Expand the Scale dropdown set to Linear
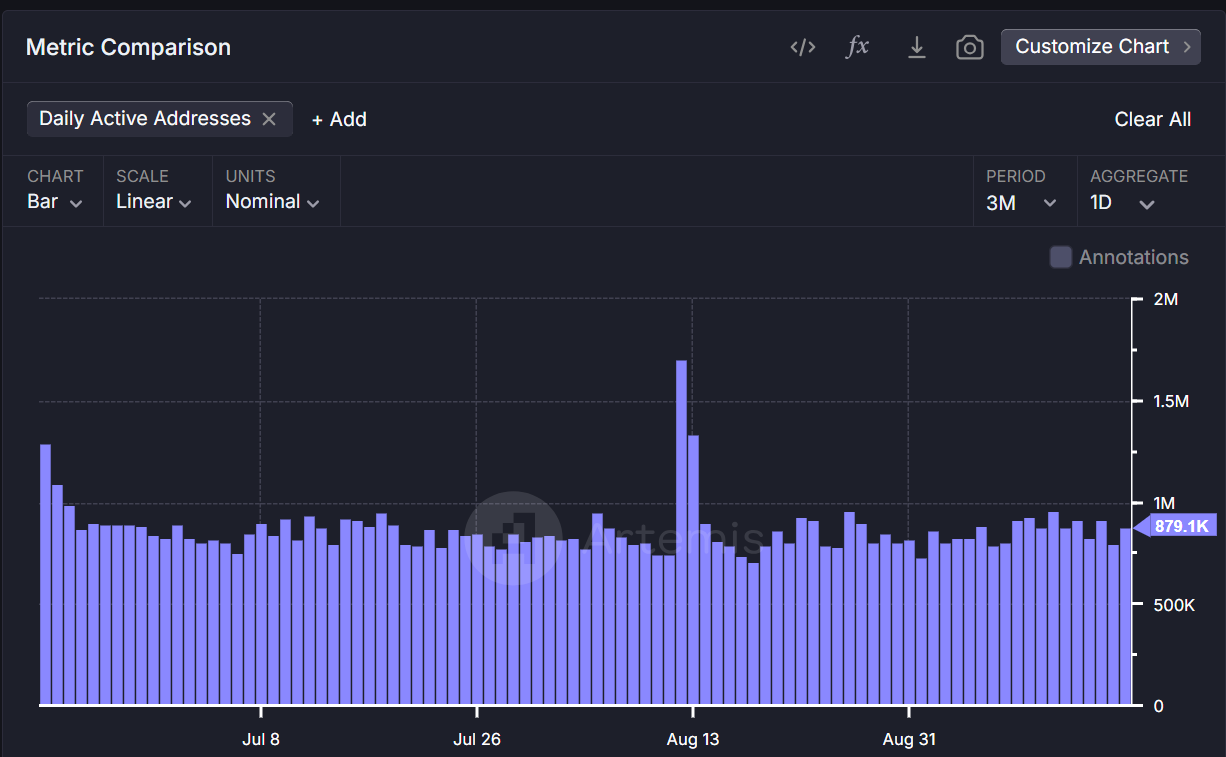Image resolution: width=1226 pixels, height=757 pixels. 154,201
